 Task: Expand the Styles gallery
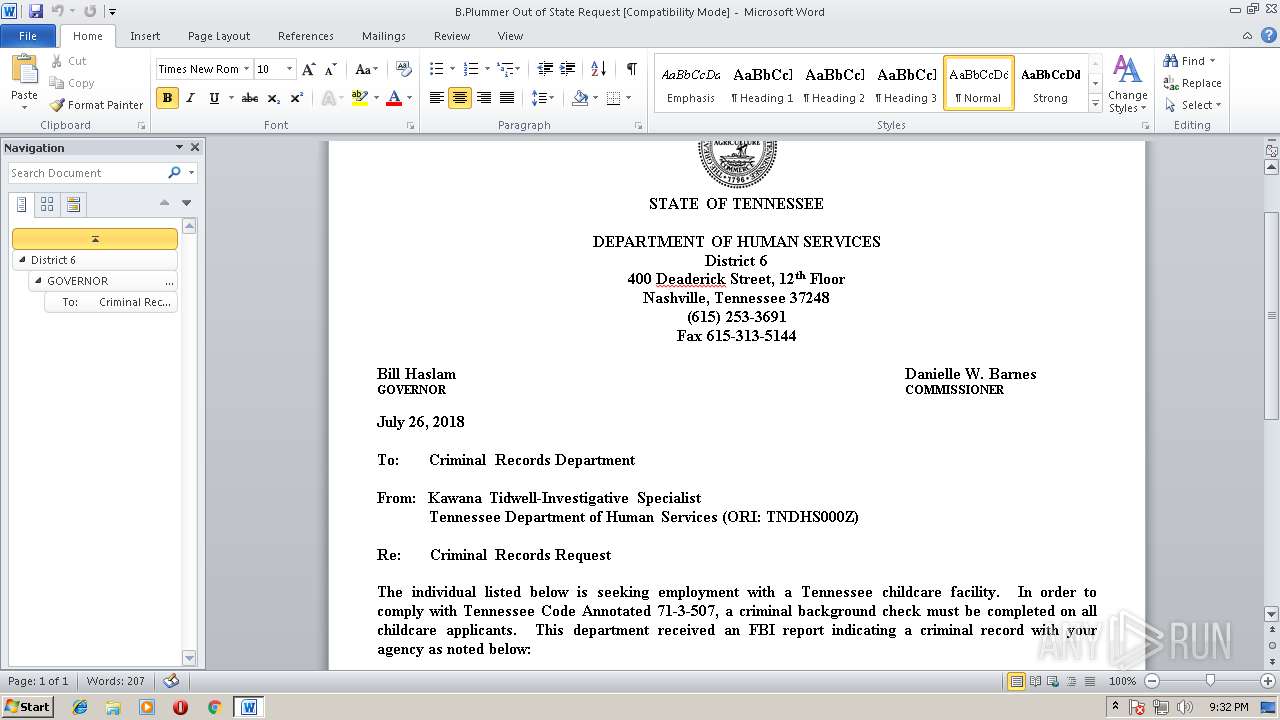1096,104
